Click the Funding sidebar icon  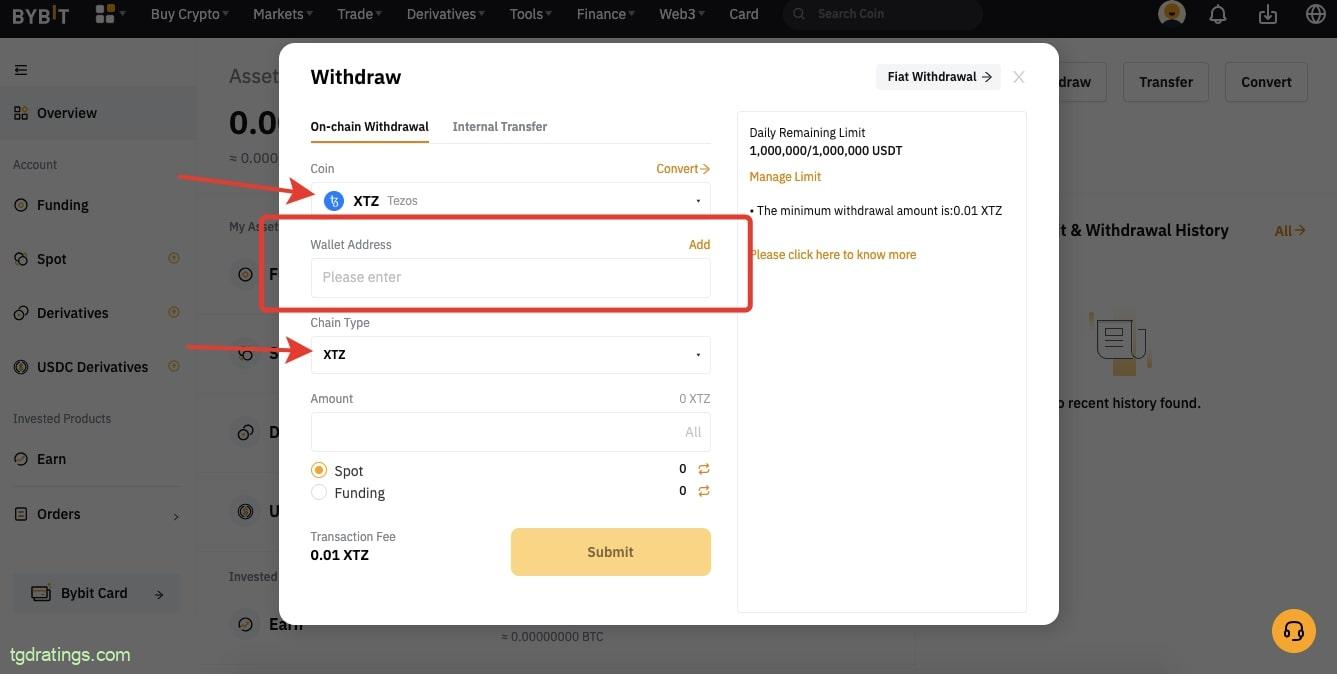pos(21,205)
